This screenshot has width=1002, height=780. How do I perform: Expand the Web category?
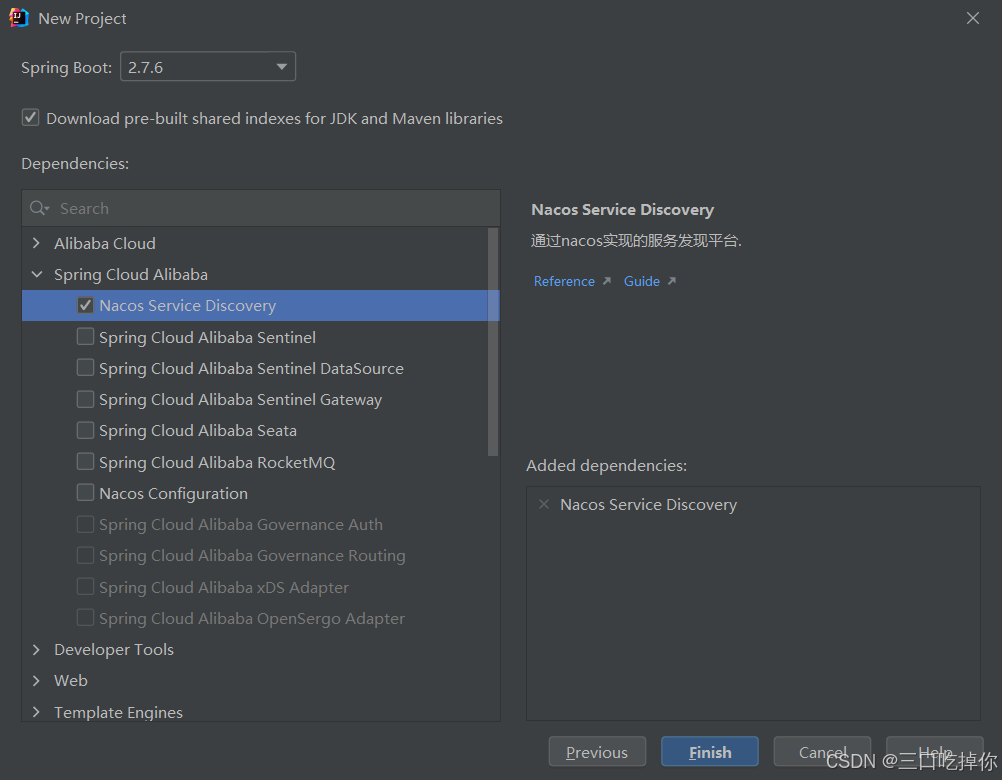click(36, 680)
